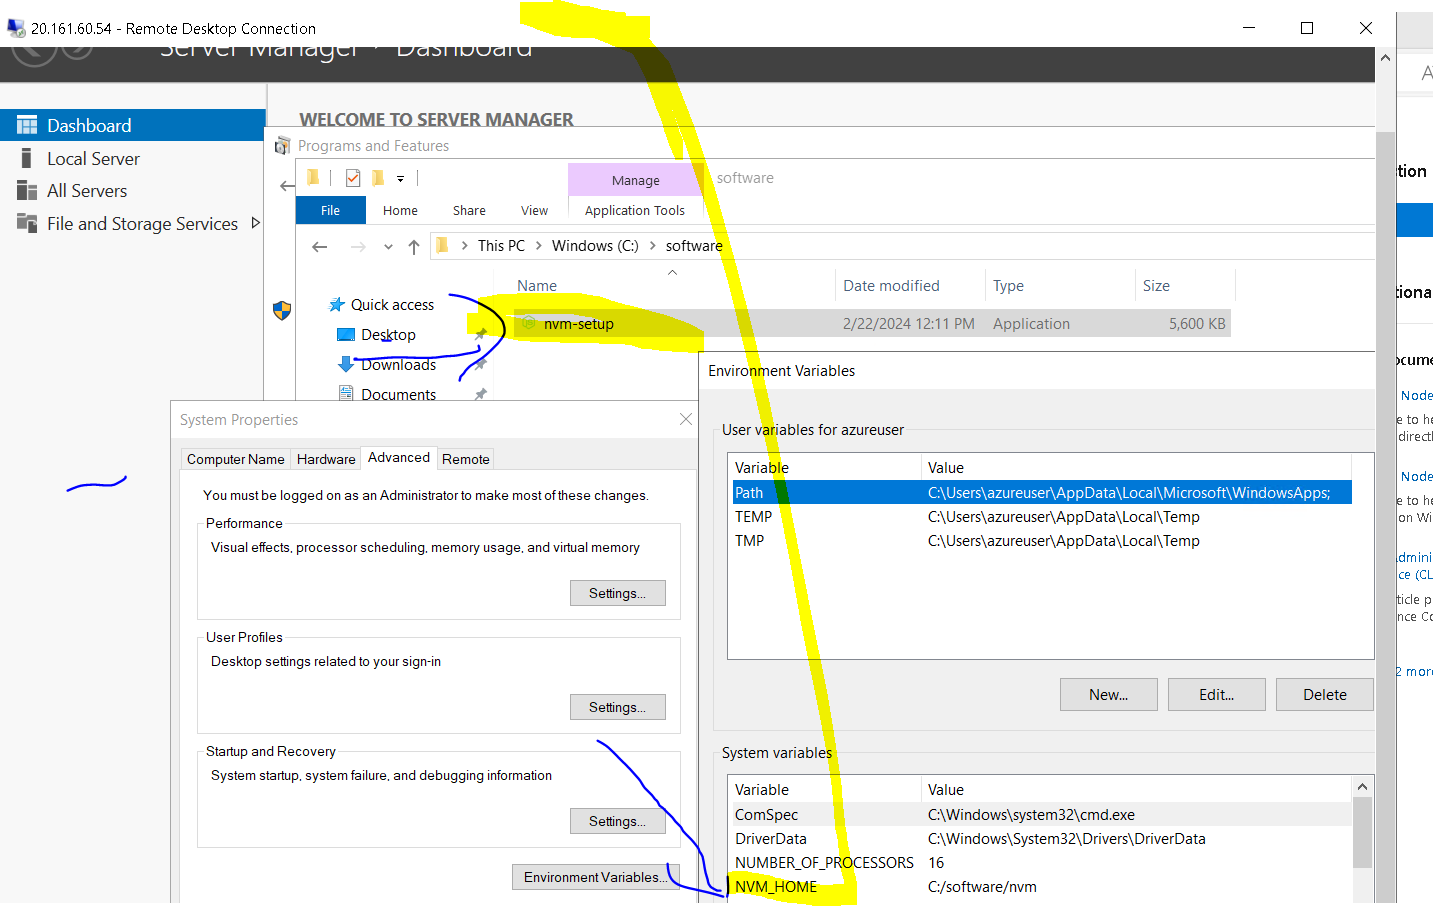This screenshot has height=907, width=1433.
Task: Select the Path user variable row
Action: click(x=1042, y=492)
